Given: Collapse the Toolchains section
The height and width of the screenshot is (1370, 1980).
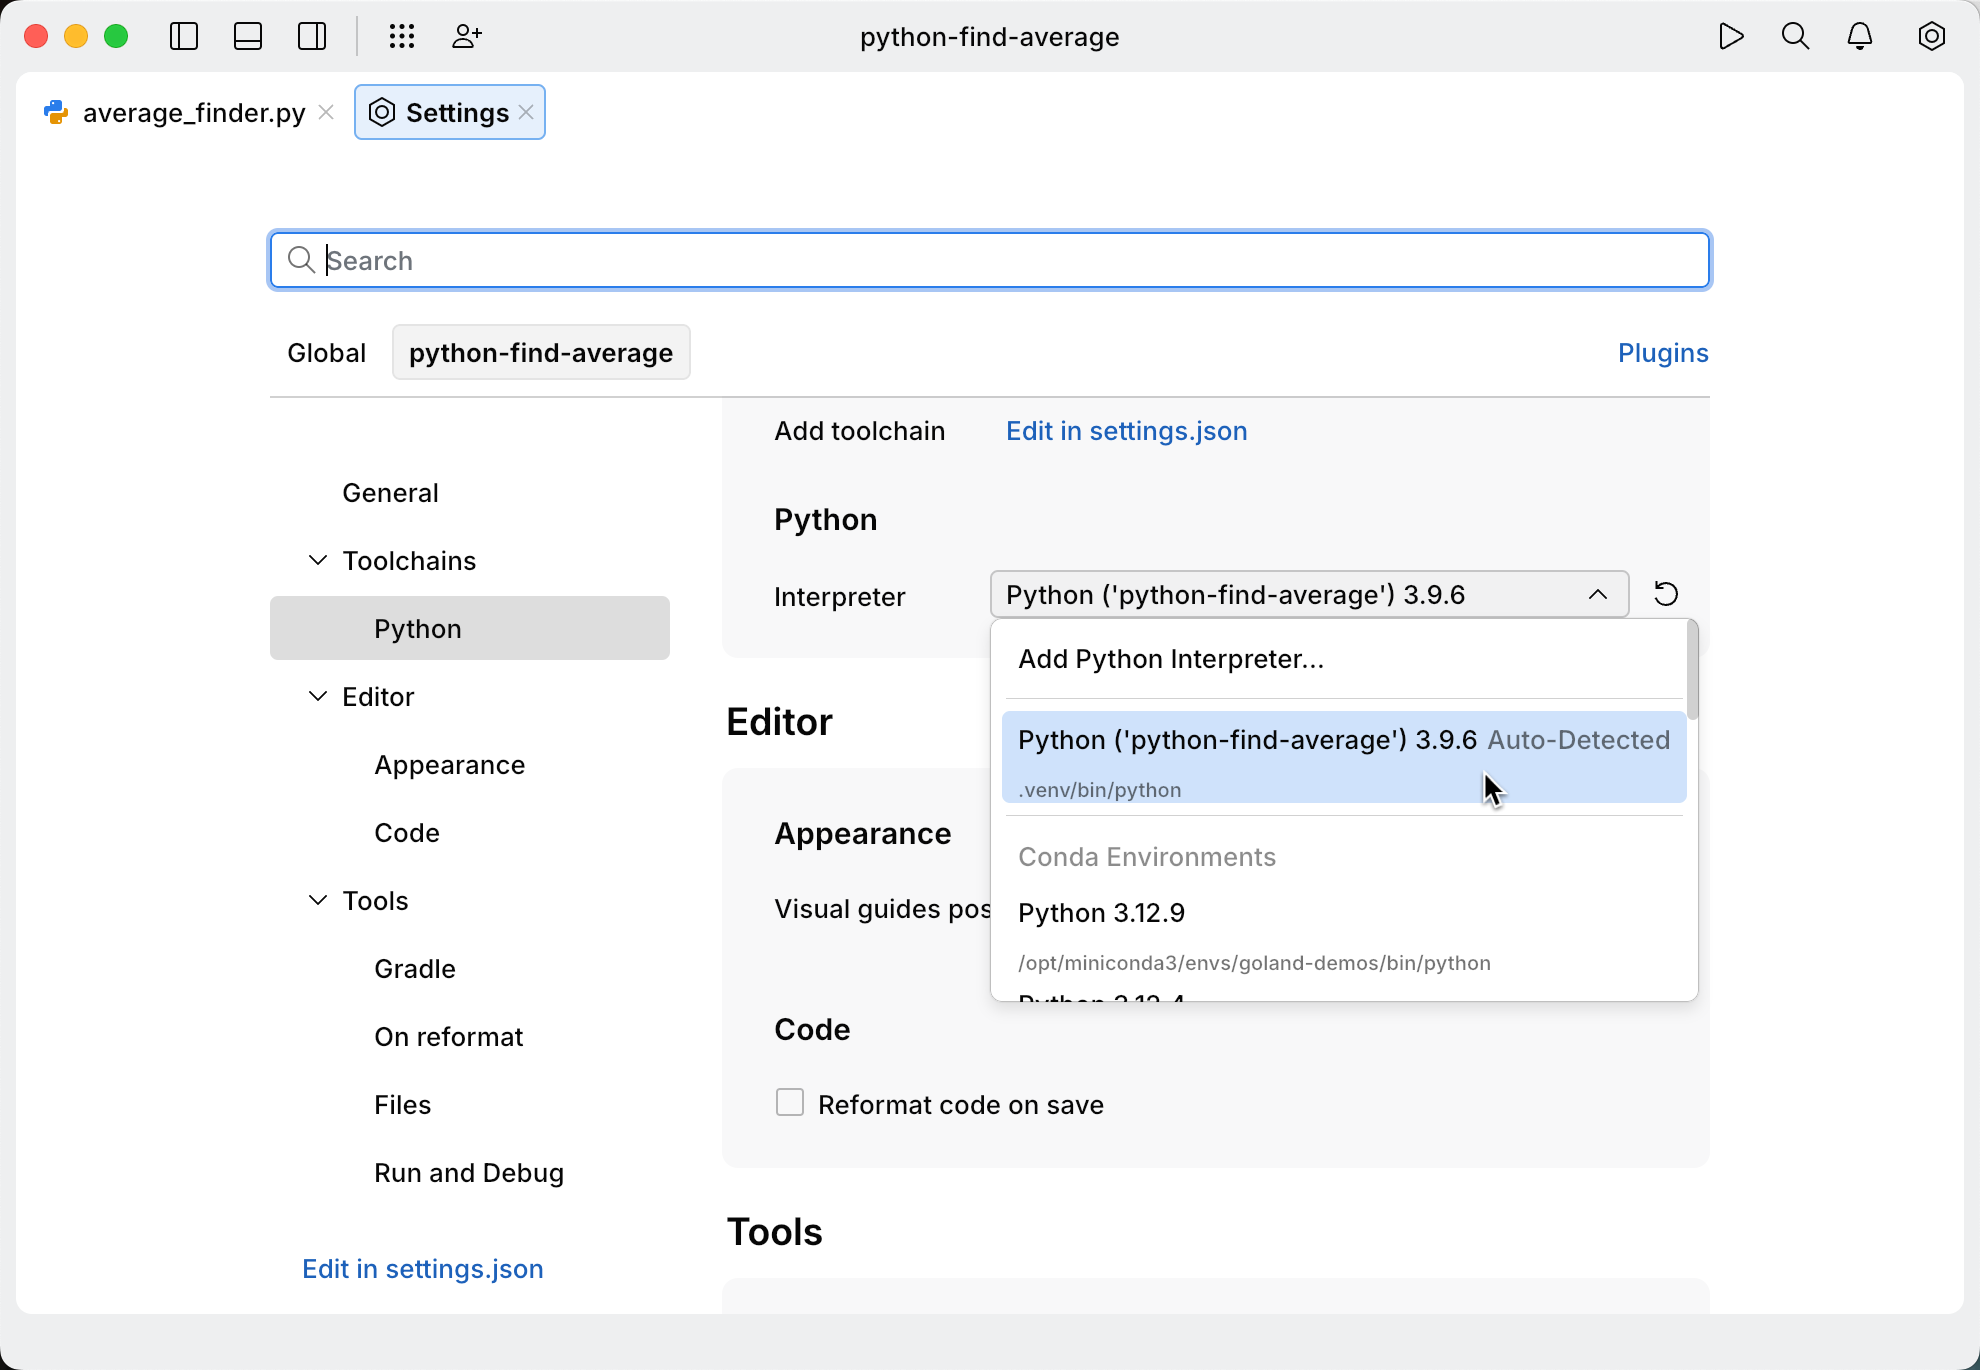Looking at the screenshot, I should click(x=317, y=560).
